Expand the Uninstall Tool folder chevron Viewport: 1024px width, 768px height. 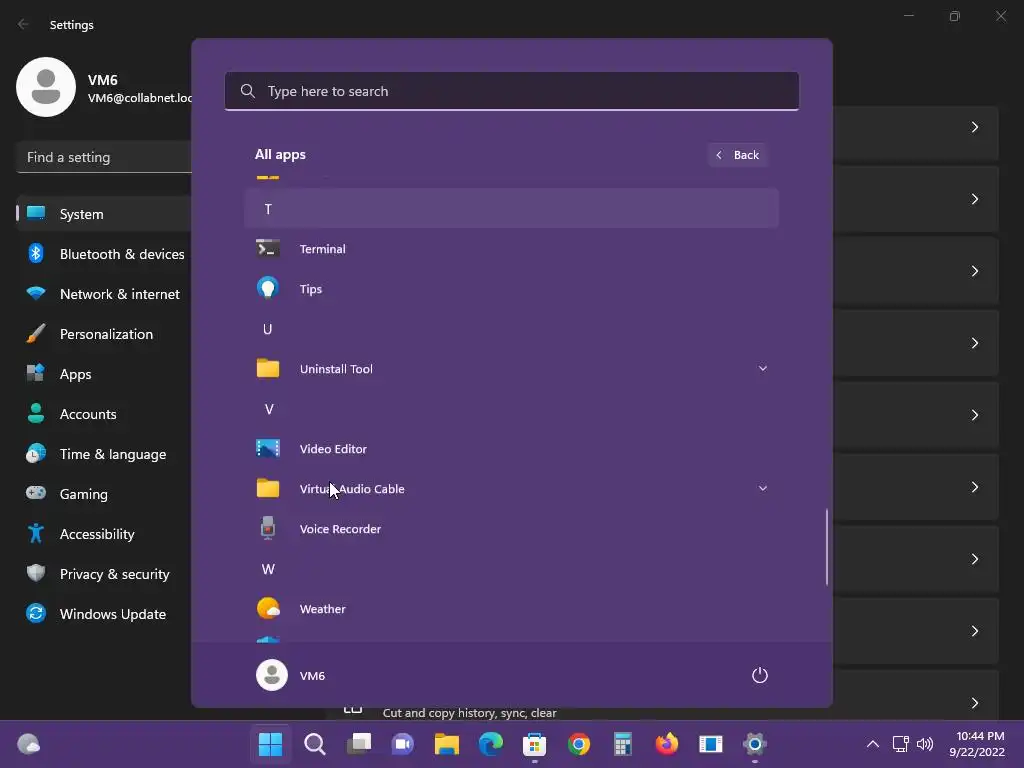[x=762, y=368]
